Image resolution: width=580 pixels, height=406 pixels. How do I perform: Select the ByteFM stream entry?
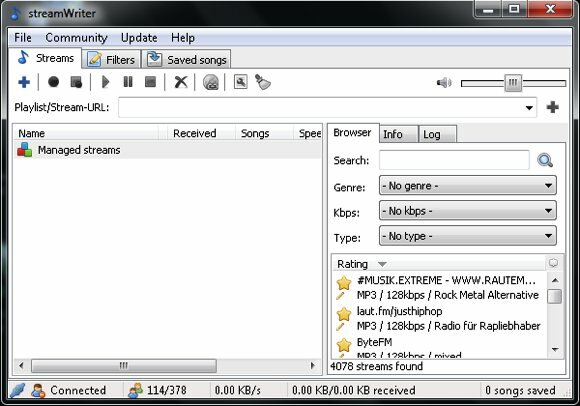click(439, 347)
